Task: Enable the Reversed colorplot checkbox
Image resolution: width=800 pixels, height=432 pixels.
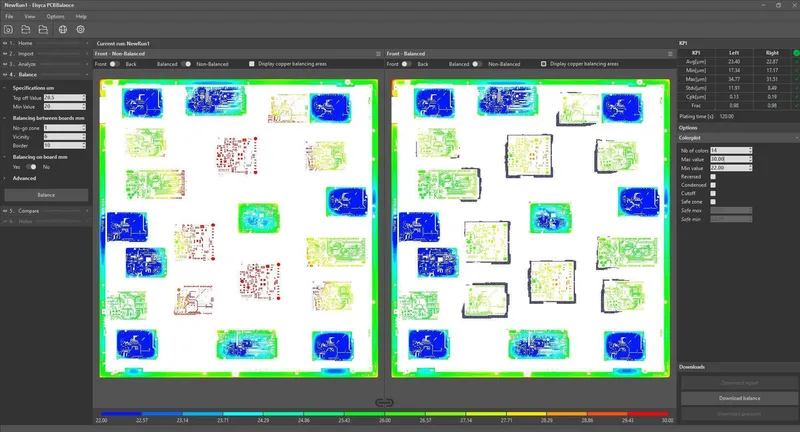Action: 713,176
